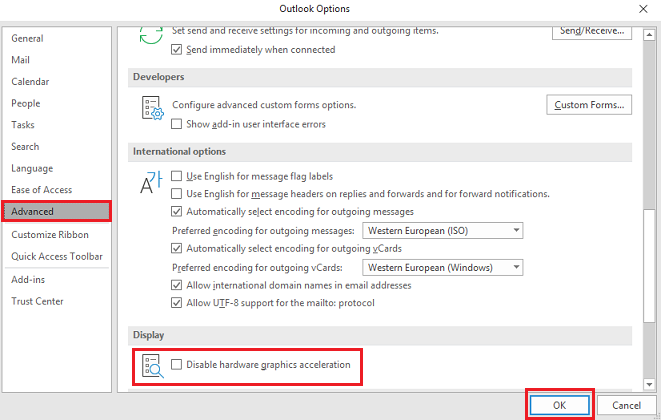The height and width of the screenshot is (420, 661).
Task: Click the vertical scrollbar thumb
Action: coord(649,266)
